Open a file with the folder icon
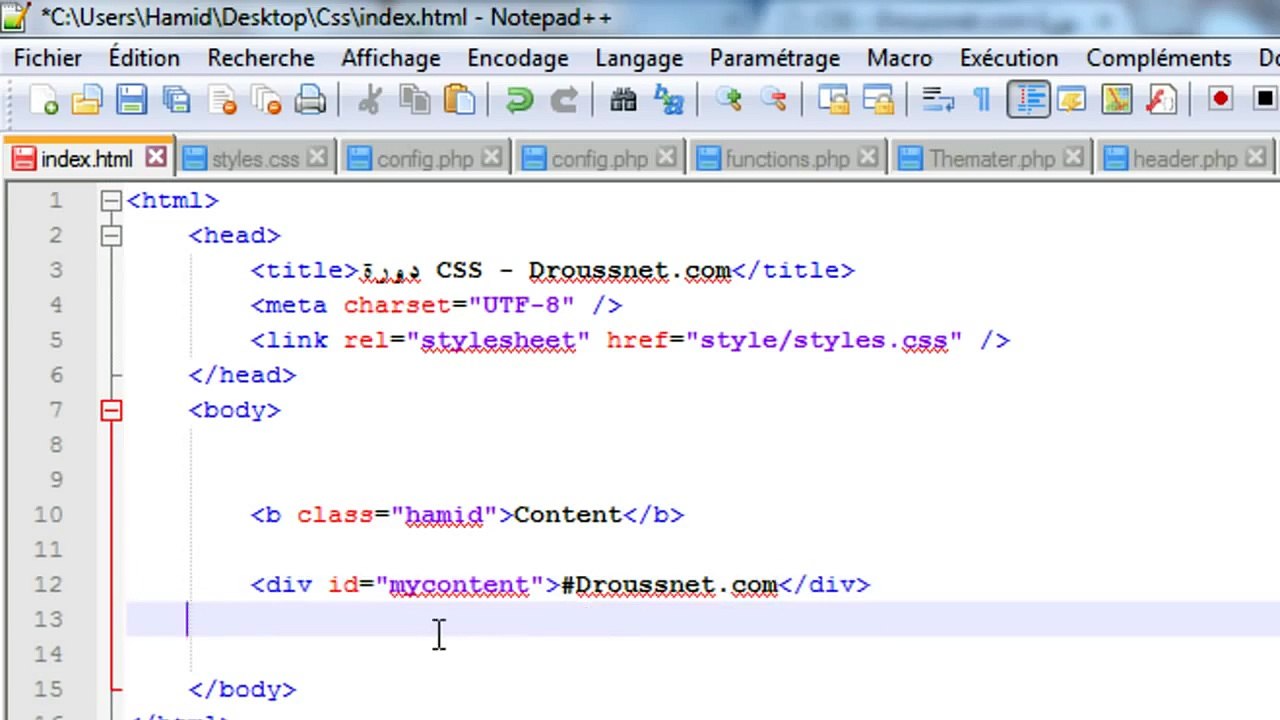This screenshot has height=720, width=1280. tap(87, 100)
